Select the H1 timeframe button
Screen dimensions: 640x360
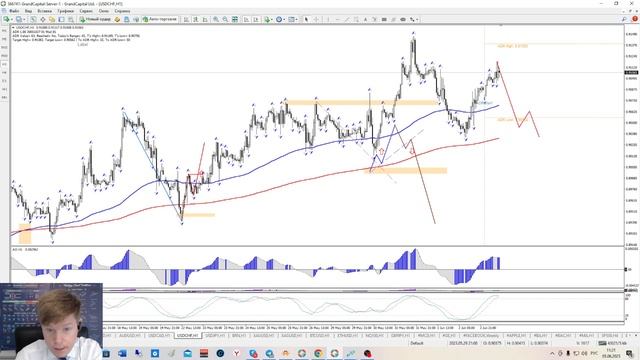click(x=4, y=64)
